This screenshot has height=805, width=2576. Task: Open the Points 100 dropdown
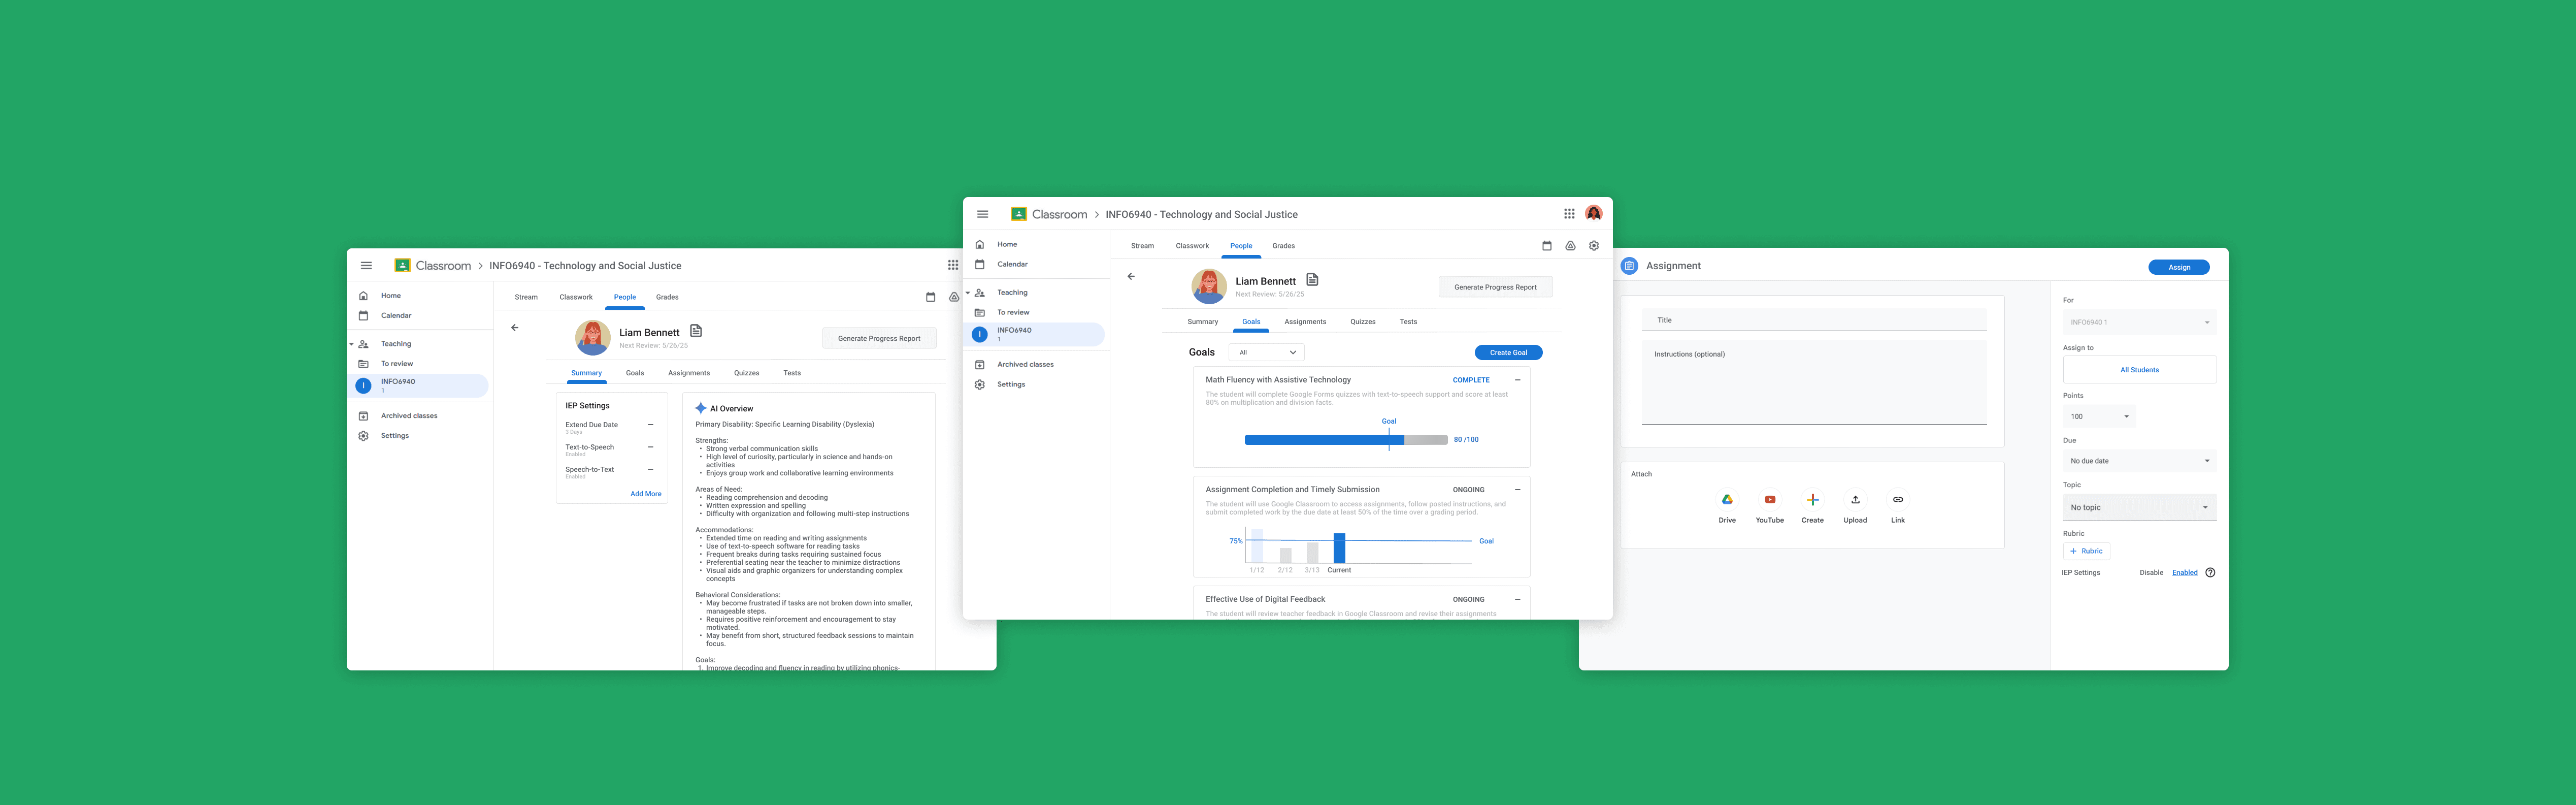point(2099,416)
